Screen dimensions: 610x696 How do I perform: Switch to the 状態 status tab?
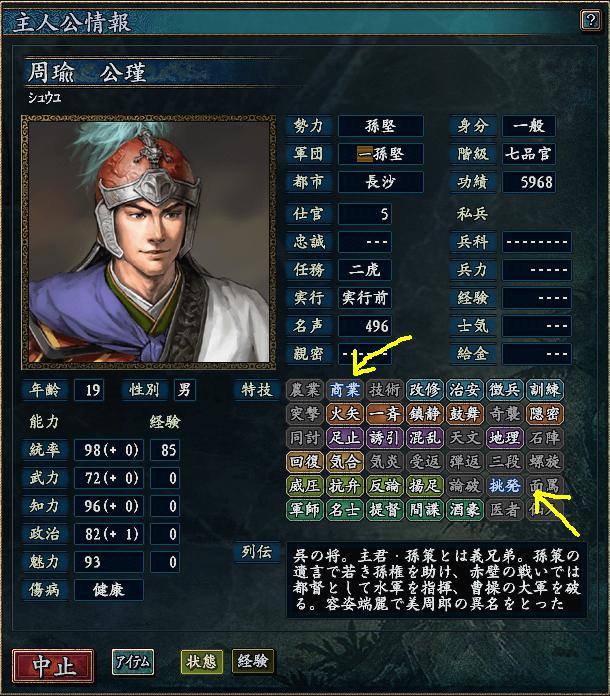point(202,662)
